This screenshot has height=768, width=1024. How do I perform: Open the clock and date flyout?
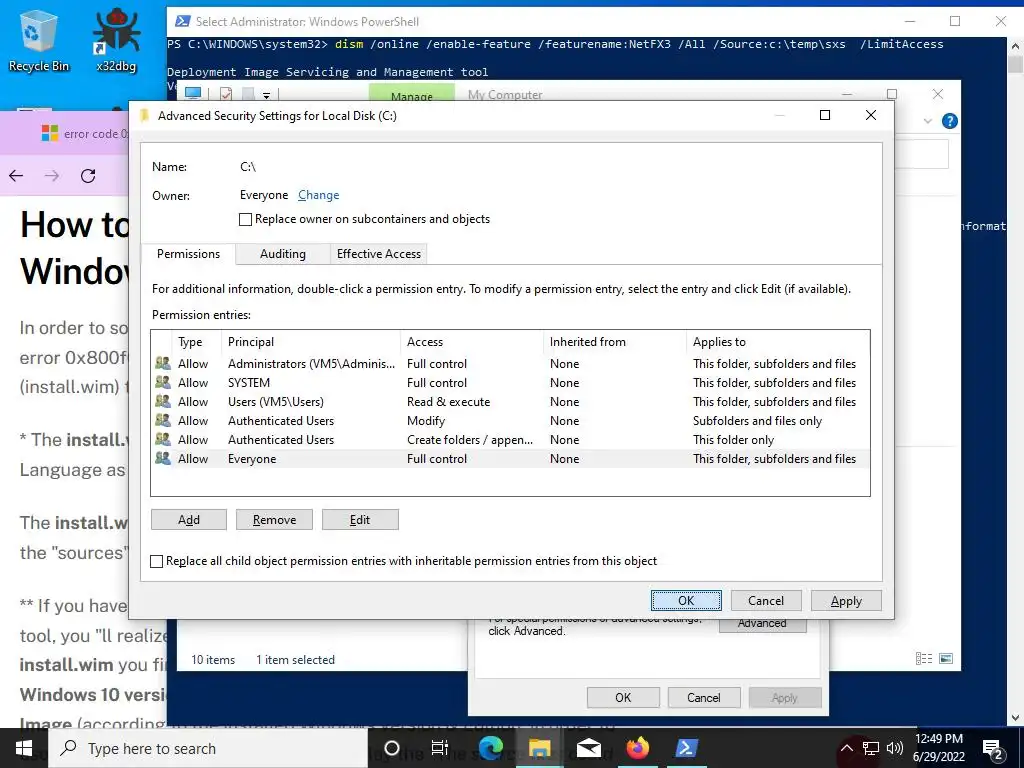(x=939, y=748)
